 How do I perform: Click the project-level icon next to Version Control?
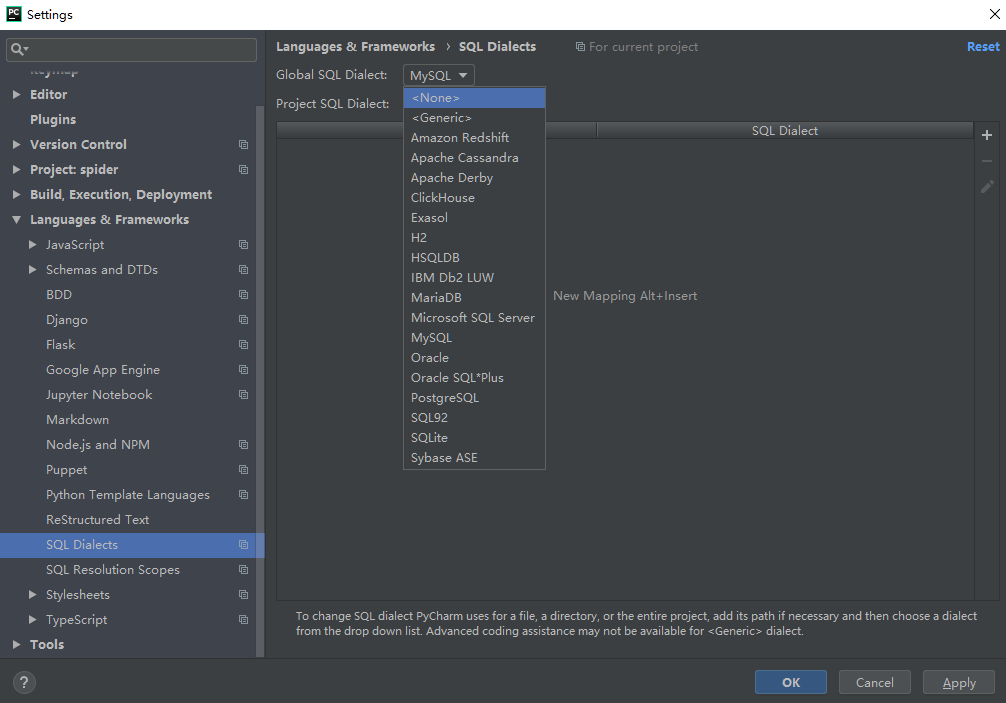coord(243,144)
